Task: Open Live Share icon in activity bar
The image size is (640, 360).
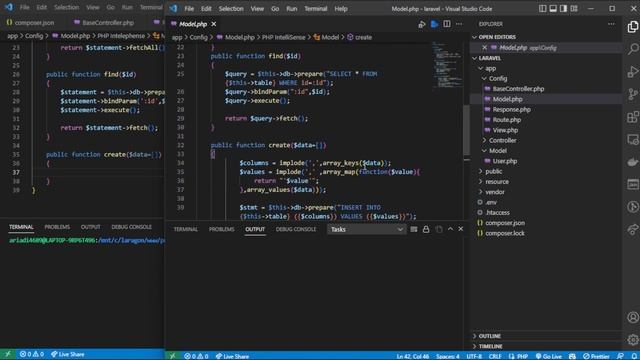Action: tap(633, 229)
